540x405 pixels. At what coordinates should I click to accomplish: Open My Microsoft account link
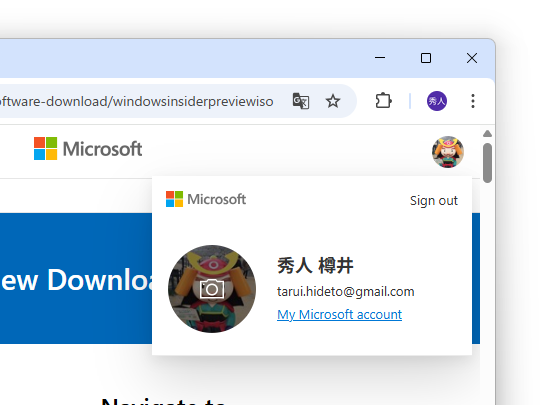pyautogui.click(x=340, y=314)
